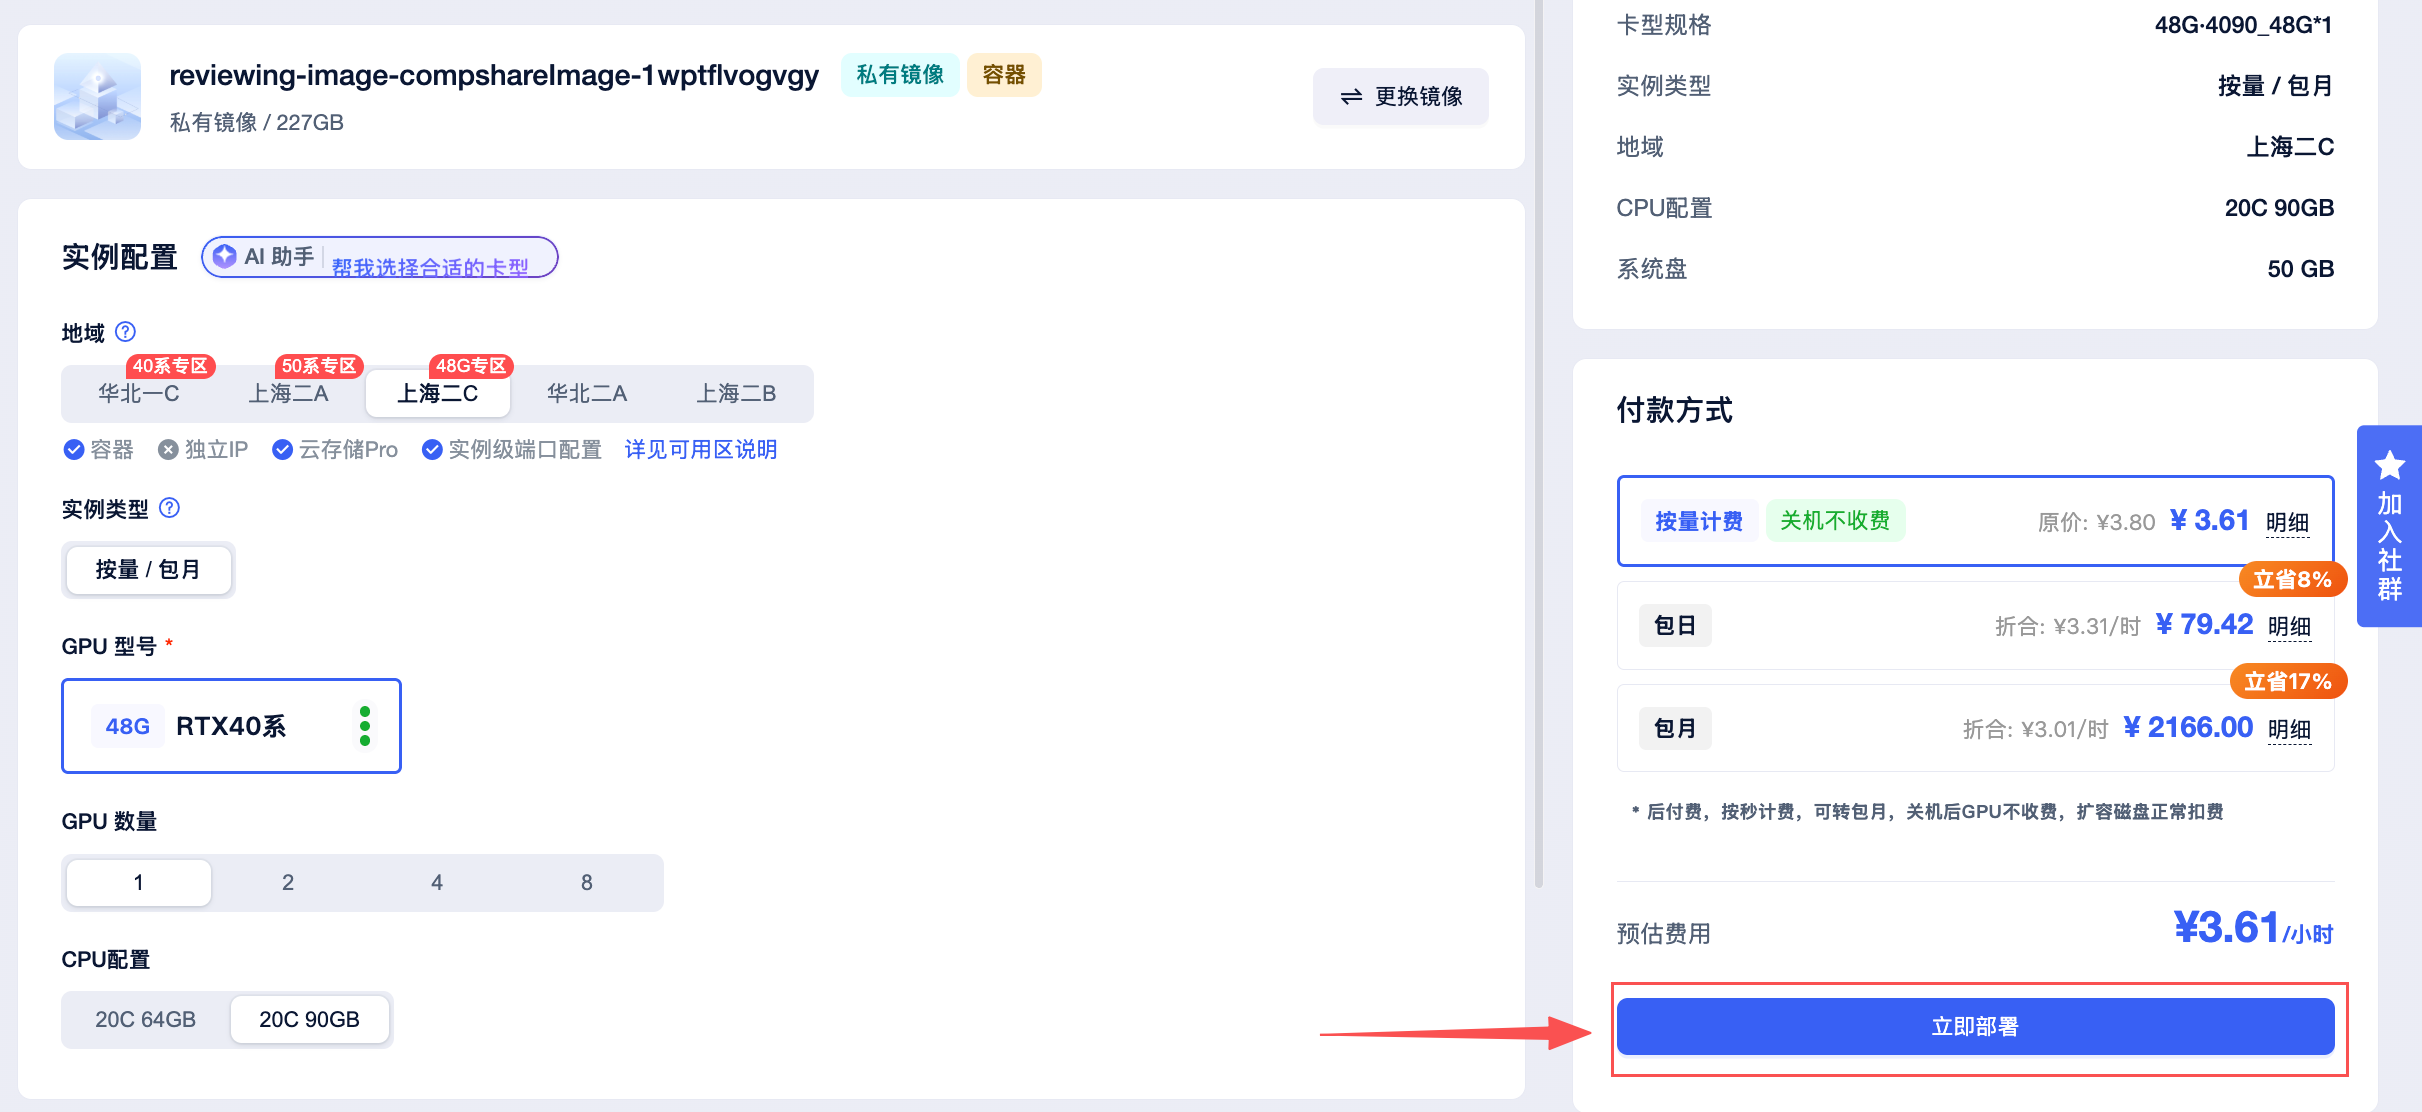Screen dimensions: 2422x1112
Task: Click the image thumbnail icon
Action: pyautogui.click(x=97, y=96)
